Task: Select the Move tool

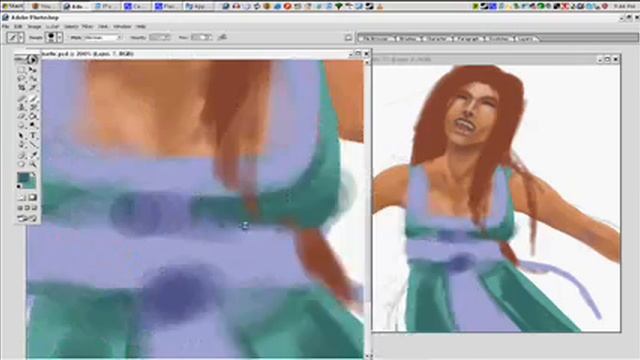Action: [x=33, y=70]
